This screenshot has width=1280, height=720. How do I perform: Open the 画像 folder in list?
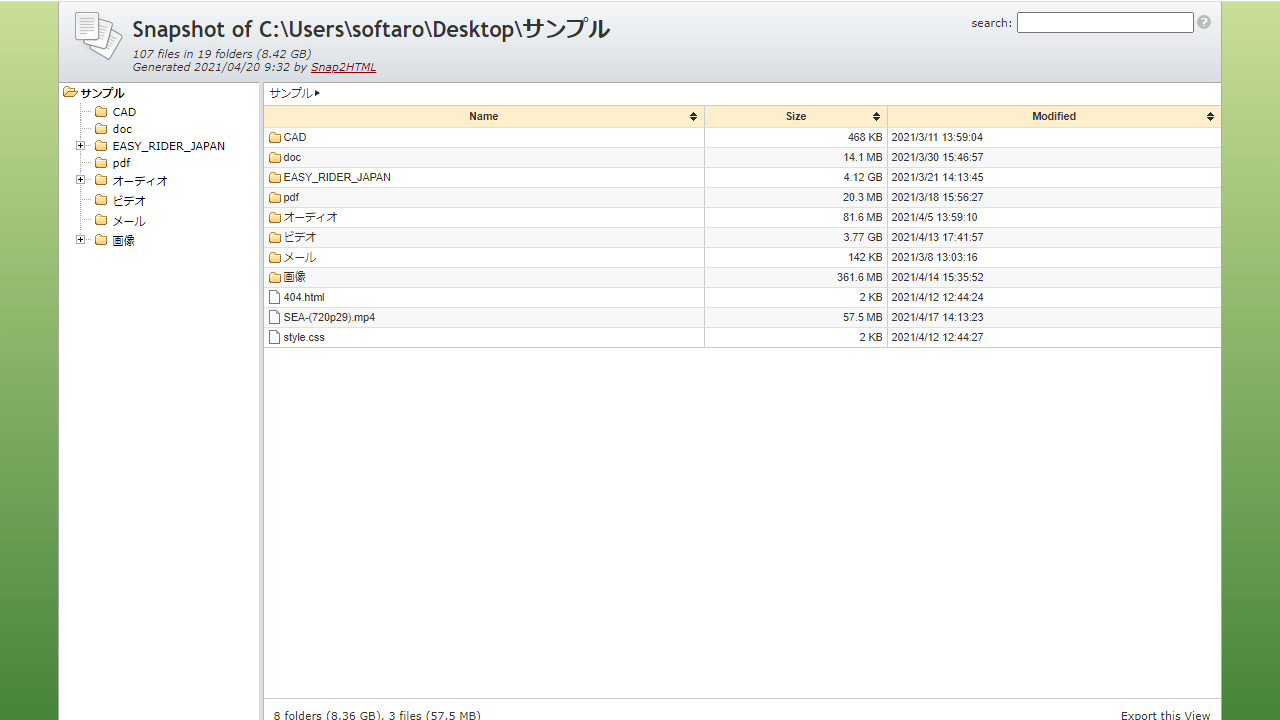294,277
